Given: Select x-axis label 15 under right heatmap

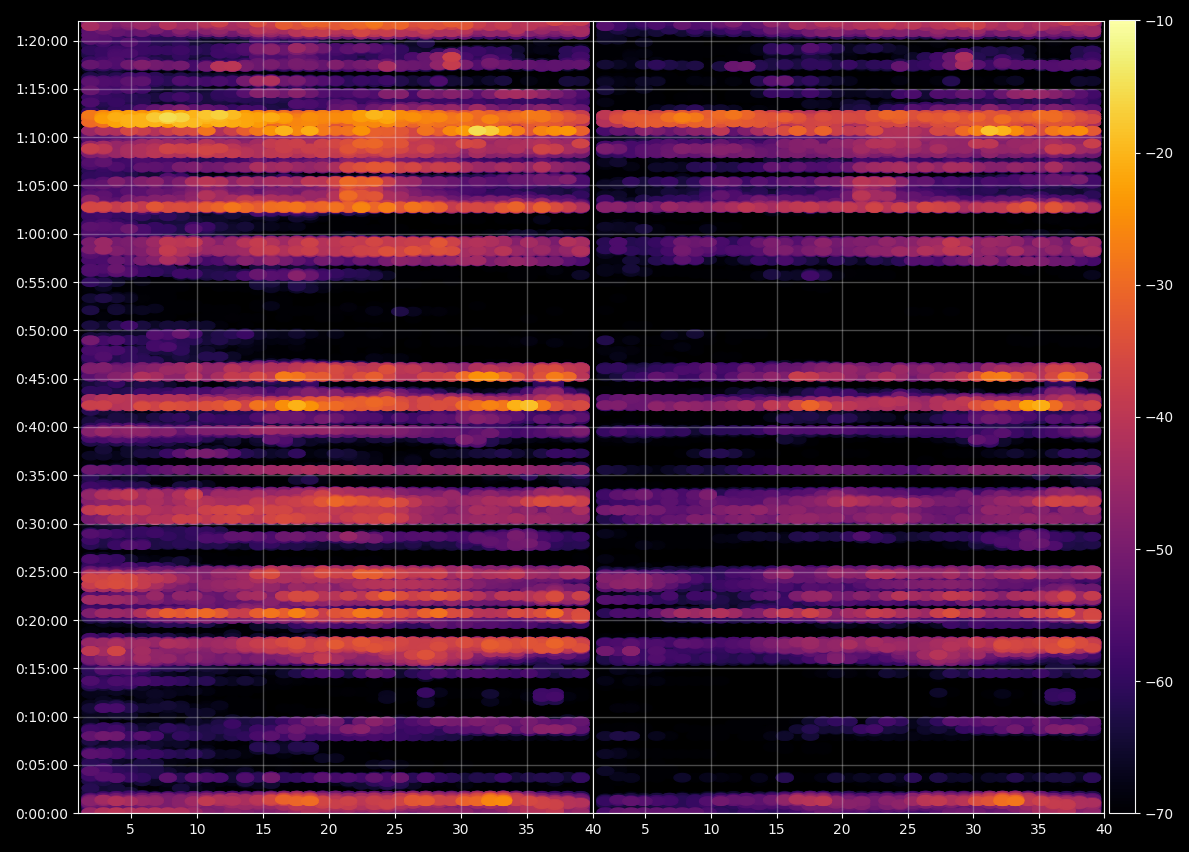Looking at the screenshot, I should coord(776,829).
